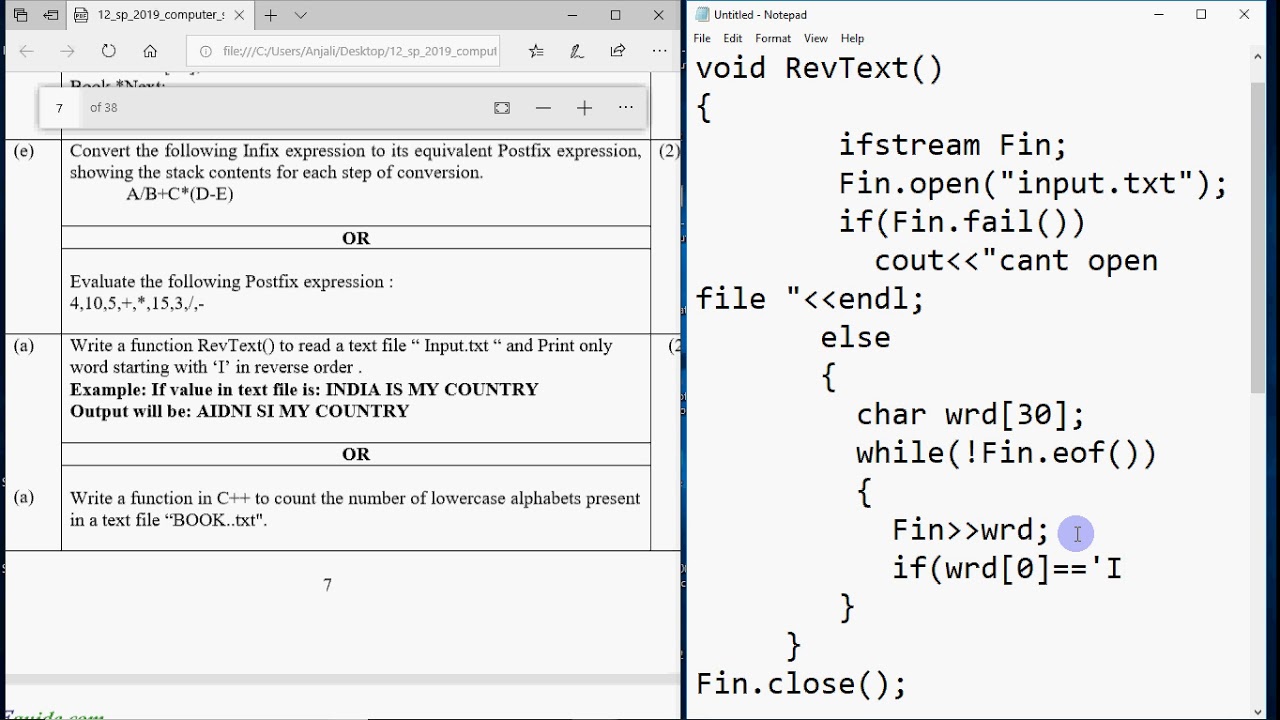This screenshot has width=1280, height=720.
Task: Fit the PDF page to width
Action: tap(502, 108)
